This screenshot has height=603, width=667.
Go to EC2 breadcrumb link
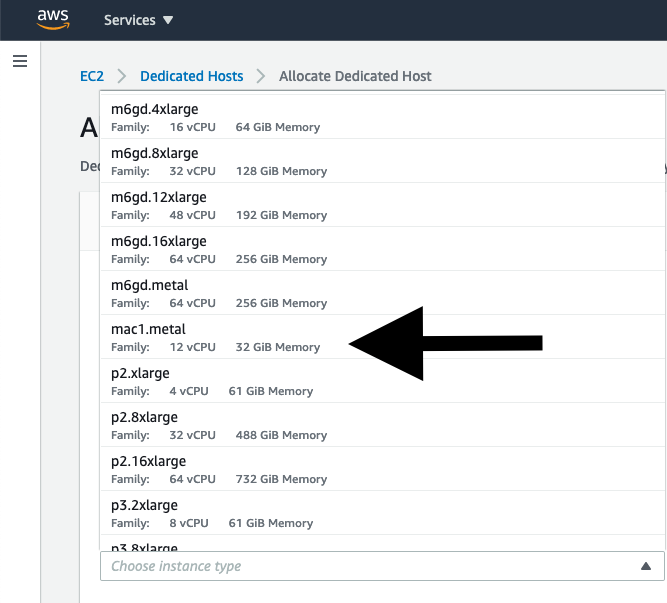92,76
